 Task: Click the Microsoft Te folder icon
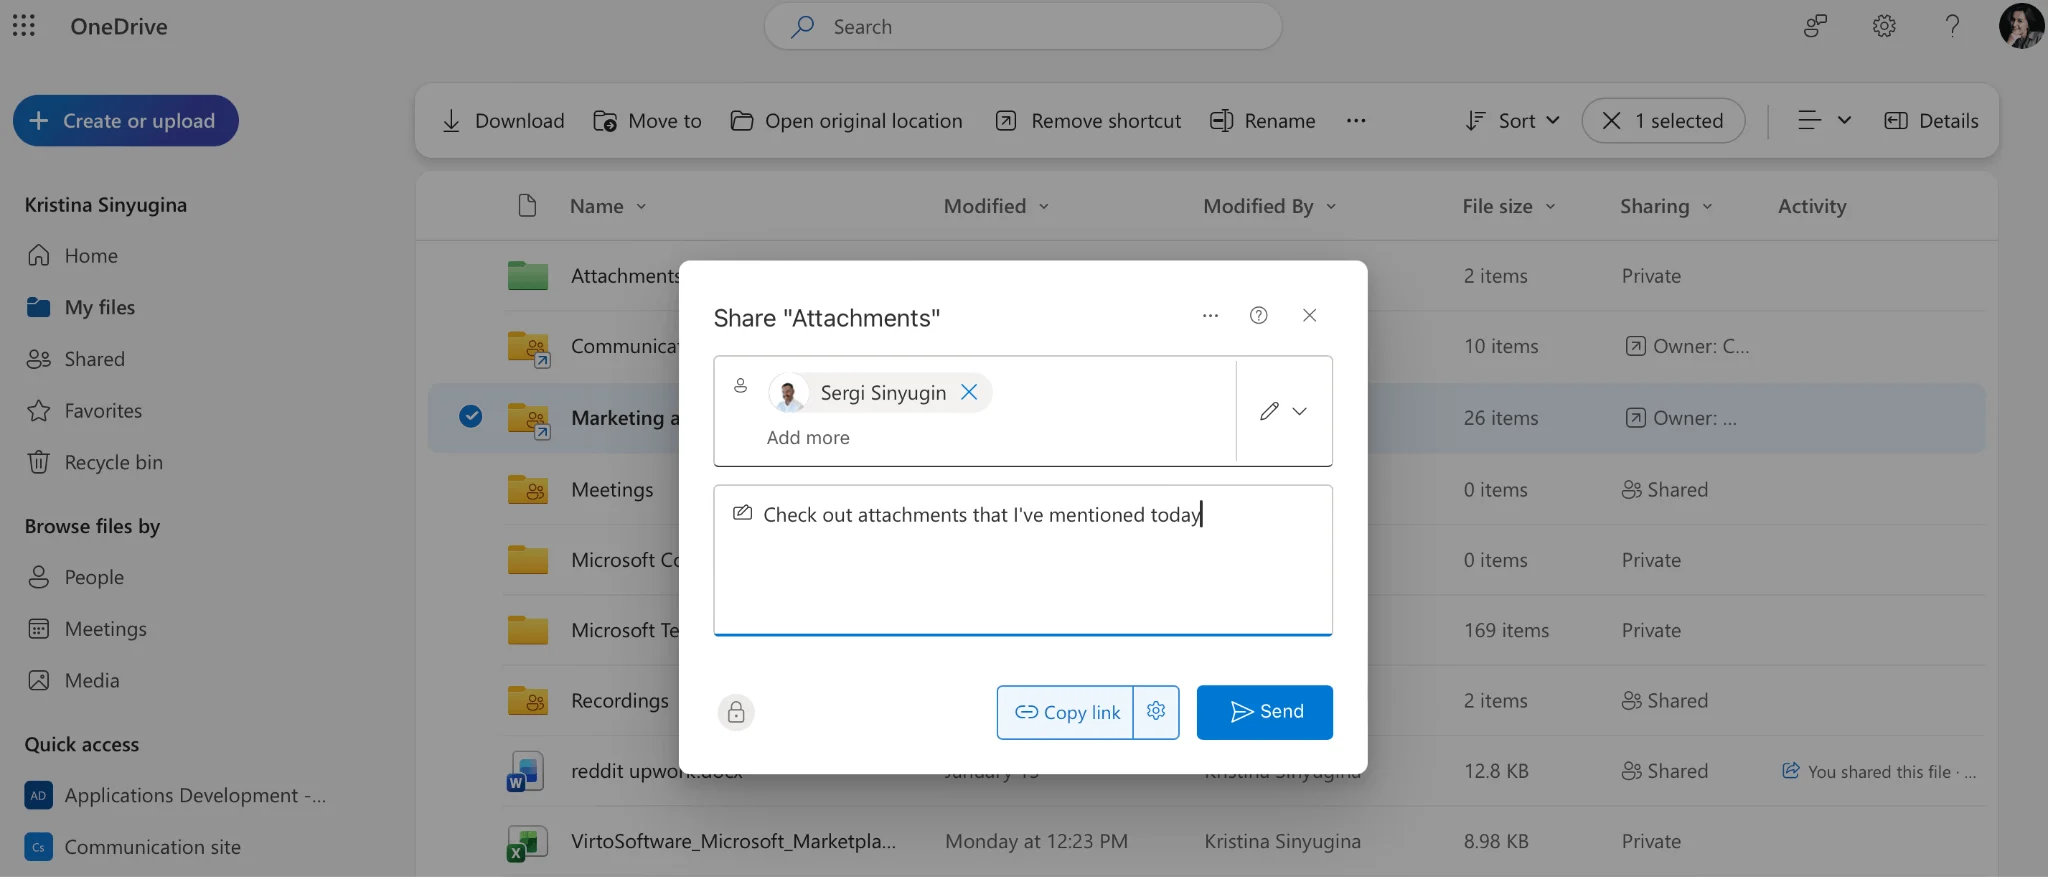pyautogui.click(x=528, y=631)
